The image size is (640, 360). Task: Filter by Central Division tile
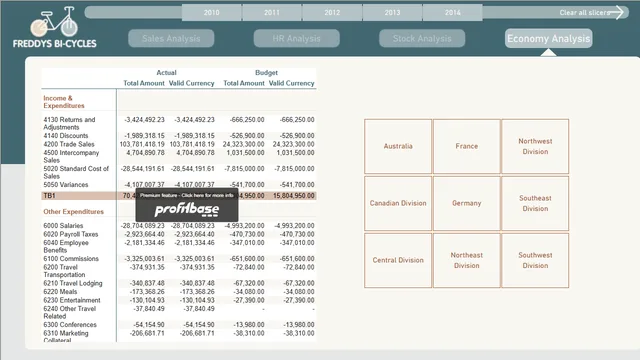pos(398,260)
